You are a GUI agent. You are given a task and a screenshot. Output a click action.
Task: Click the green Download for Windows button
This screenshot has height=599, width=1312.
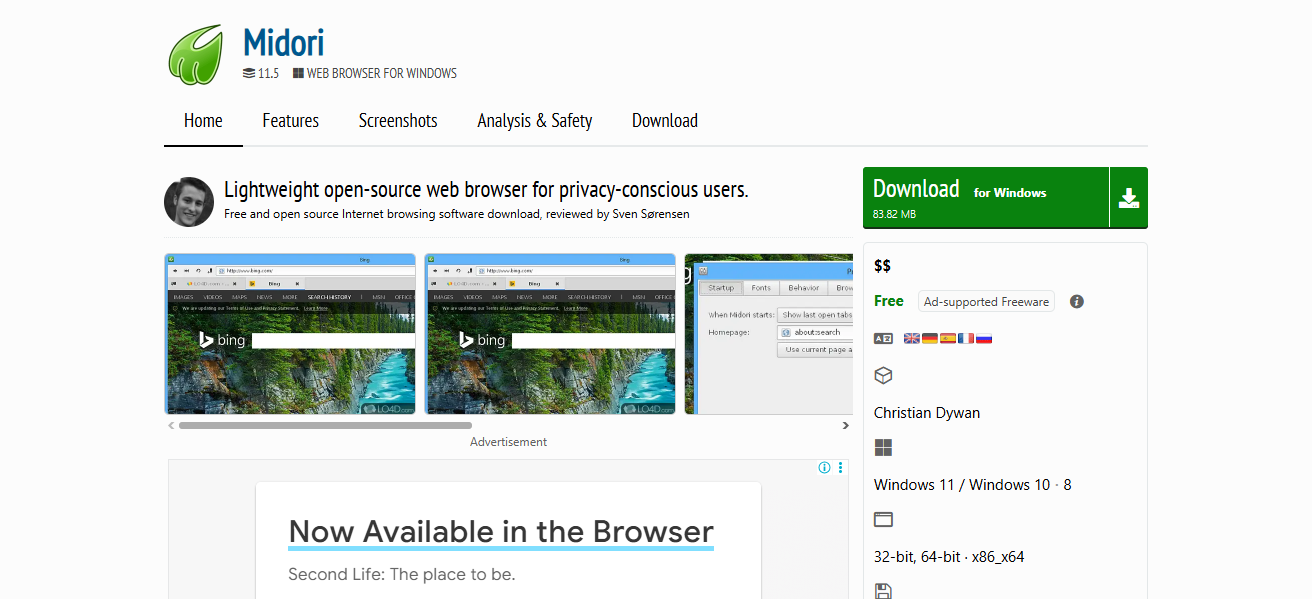click(1005, 198)
